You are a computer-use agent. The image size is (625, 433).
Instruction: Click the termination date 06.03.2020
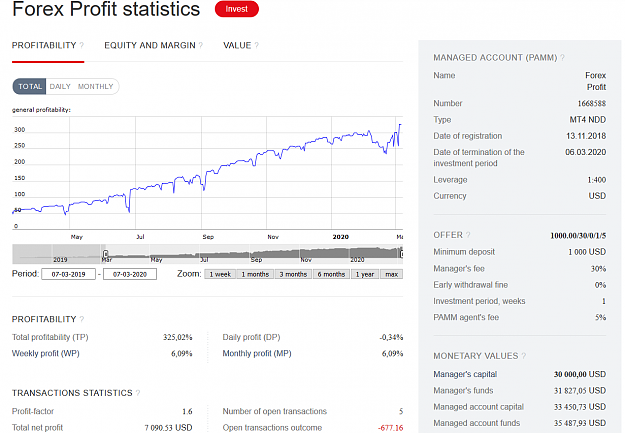pos(586,152)
